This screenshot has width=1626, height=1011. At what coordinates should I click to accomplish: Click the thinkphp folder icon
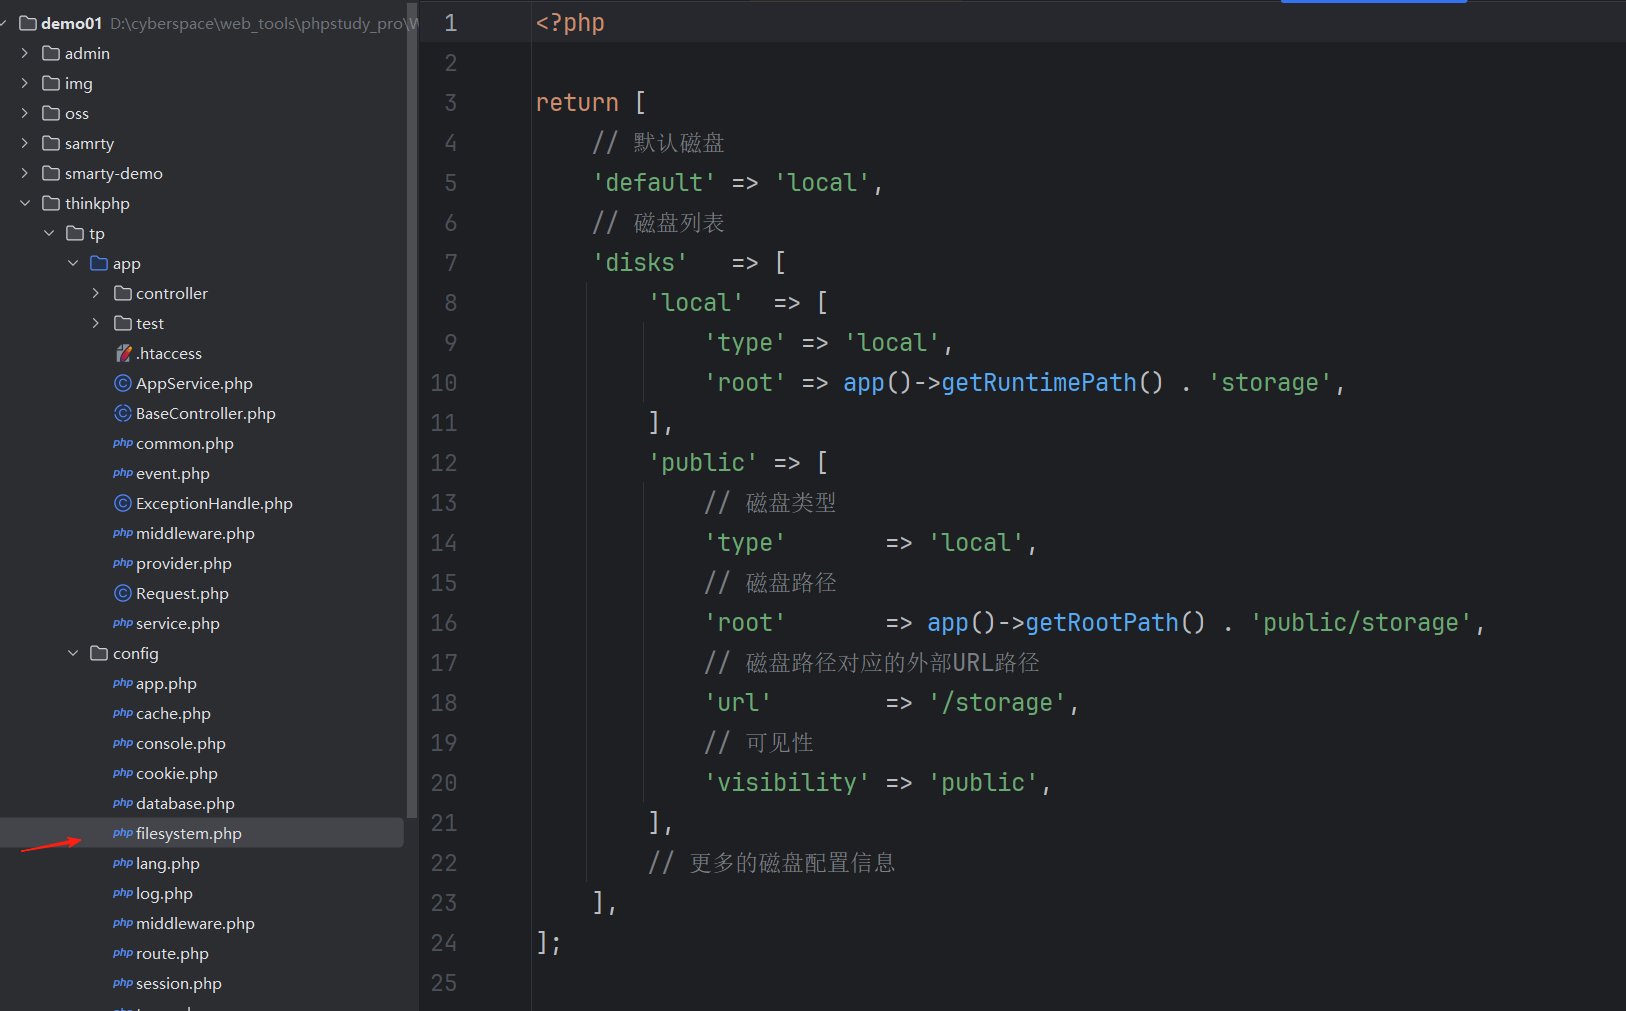[51, 203]
